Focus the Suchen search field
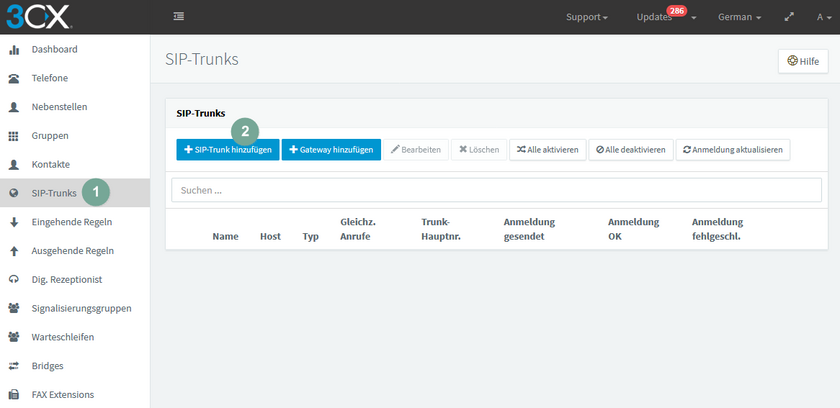 [496, 190]
